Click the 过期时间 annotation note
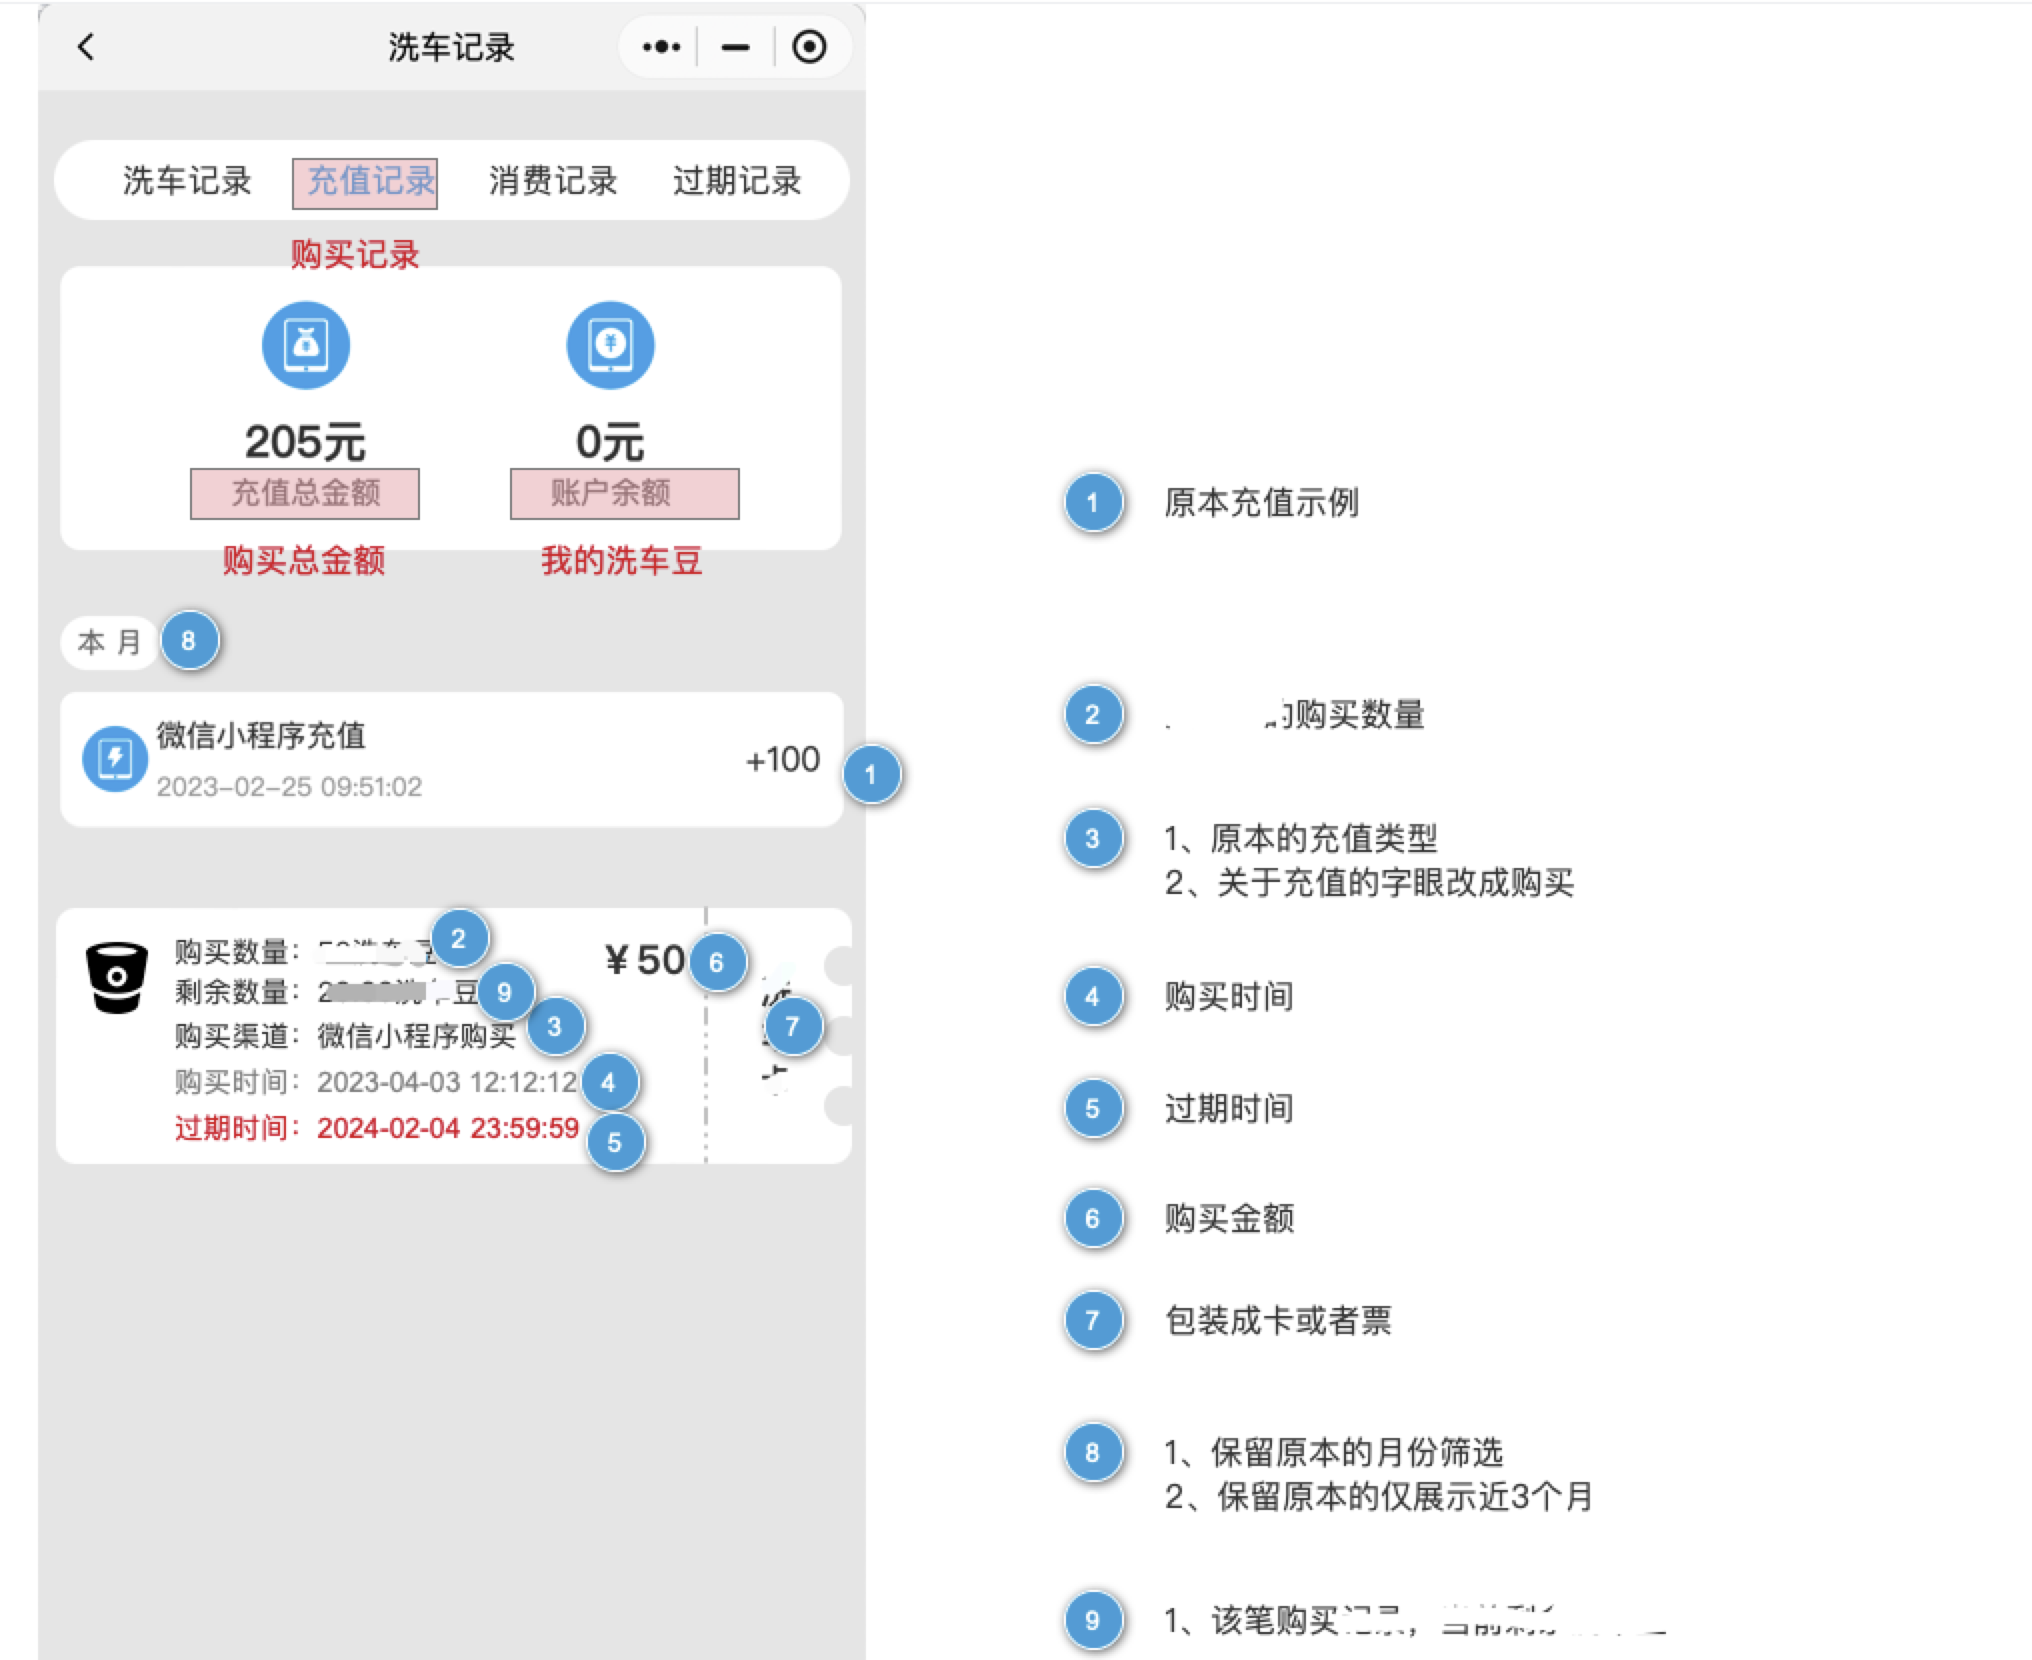The height and width of the screenshot is (1660, 2032). 1229,1108
